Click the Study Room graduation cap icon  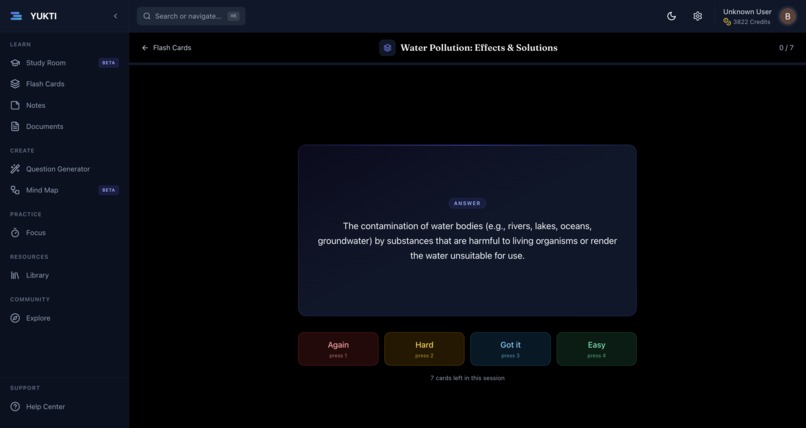click(x=15, y=63)
